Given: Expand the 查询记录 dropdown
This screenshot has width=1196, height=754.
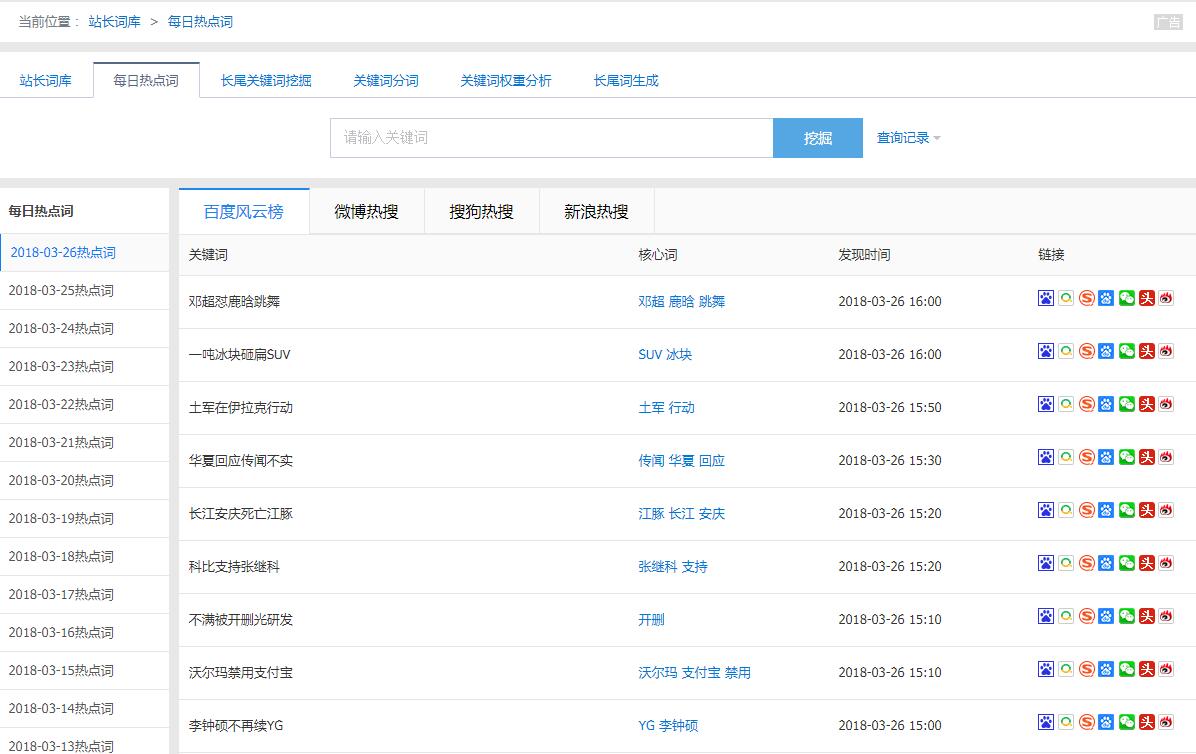Looking at the screenshot, I should (x=905, y=138).
